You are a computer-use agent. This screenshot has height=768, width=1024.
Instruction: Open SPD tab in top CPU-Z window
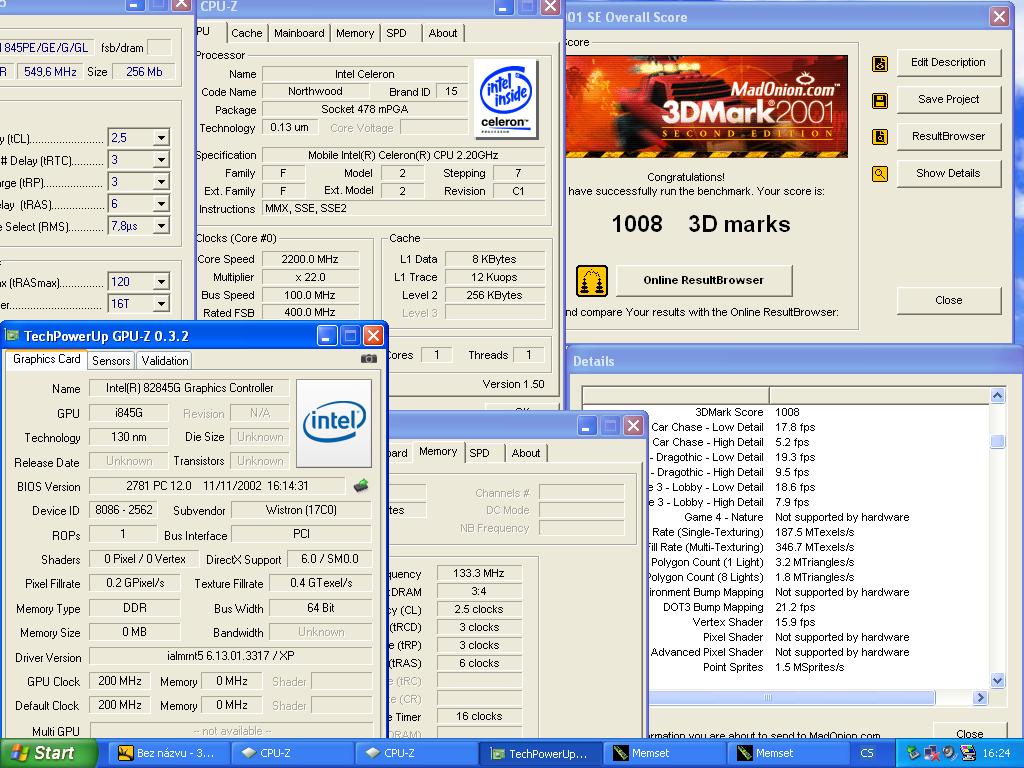click(x=396, y=33)
